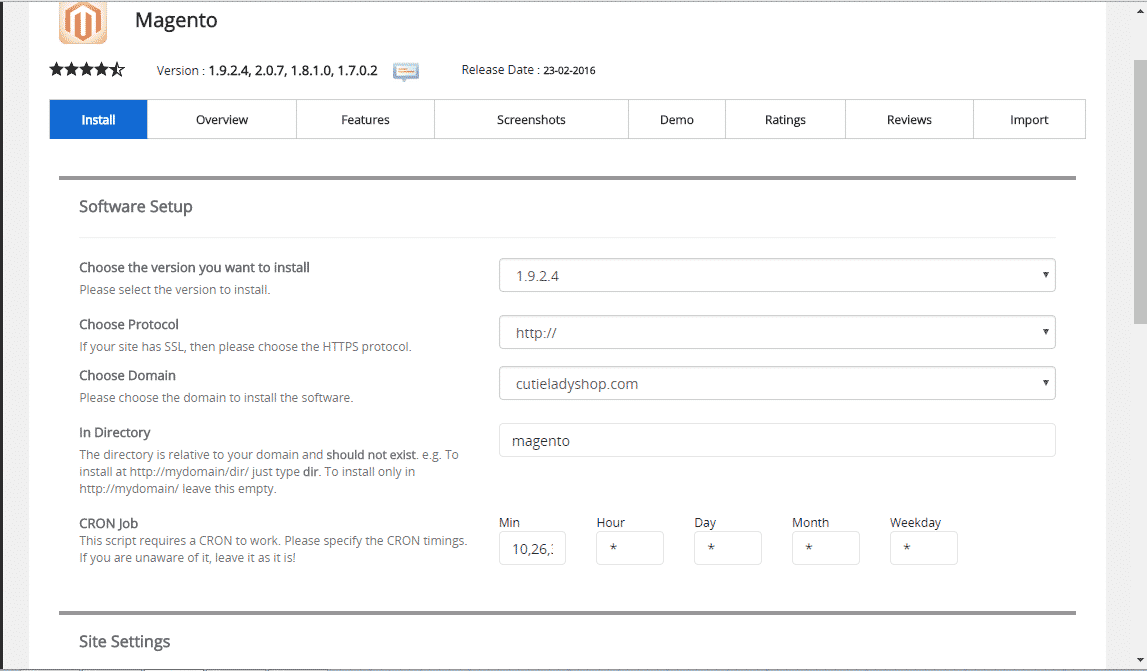Select the Install tab

[x=98, y=119]
